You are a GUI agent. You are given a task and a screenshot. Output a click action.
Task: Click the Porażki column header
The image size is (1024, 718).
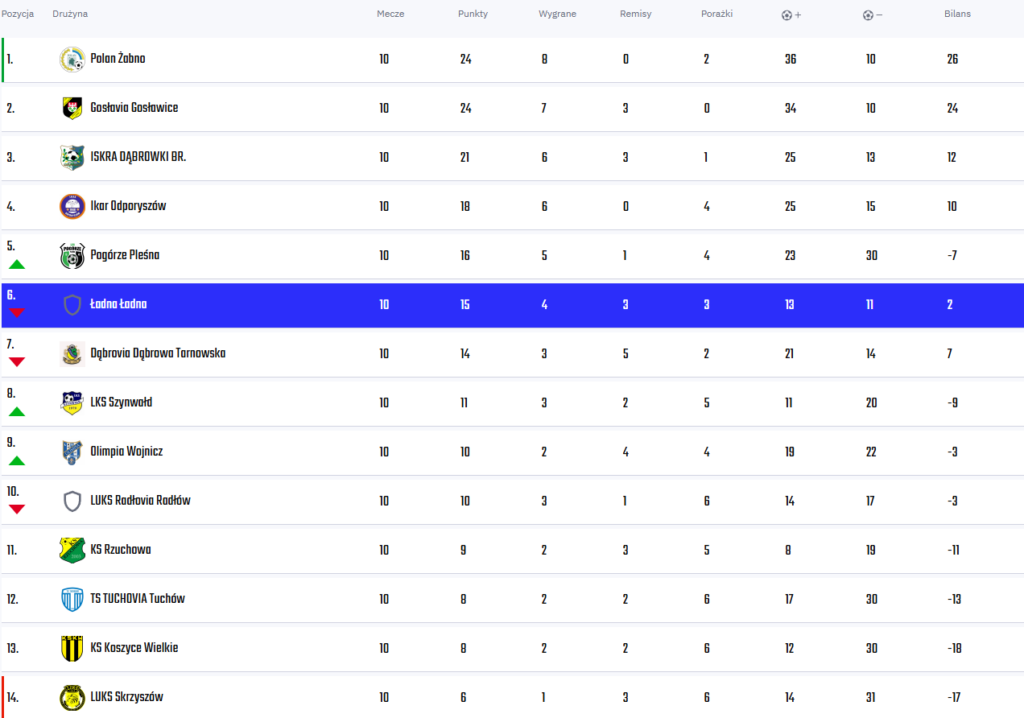point(717,15)
